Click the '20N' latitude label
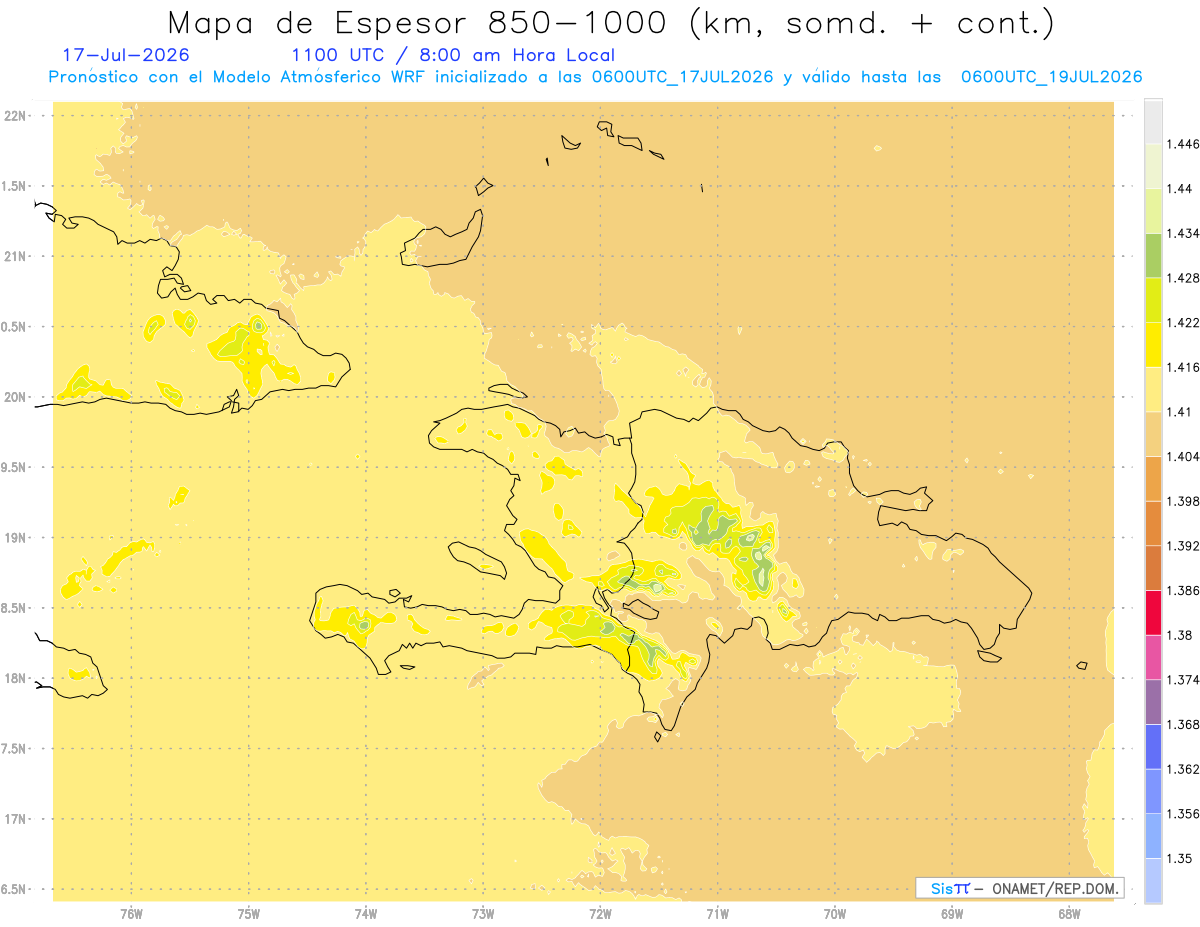The image size is (1200, 927). click(x=16, y=397)
